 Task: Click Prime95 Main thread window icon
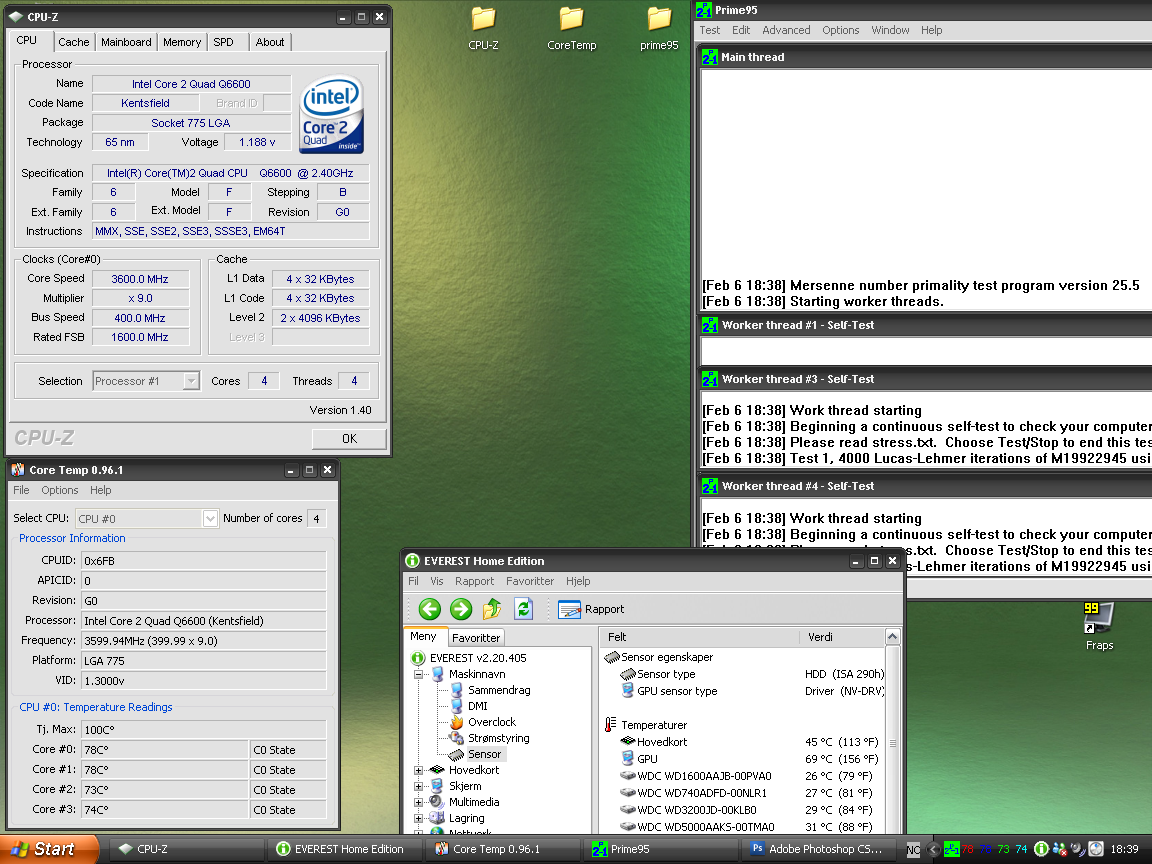coord(710,57)
